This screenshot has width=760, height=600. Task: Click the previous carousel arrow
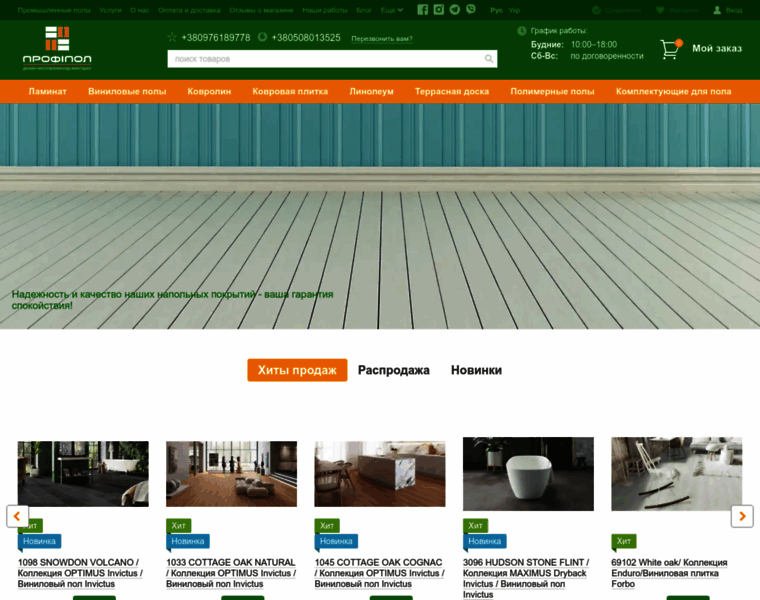tap(17, 516)
